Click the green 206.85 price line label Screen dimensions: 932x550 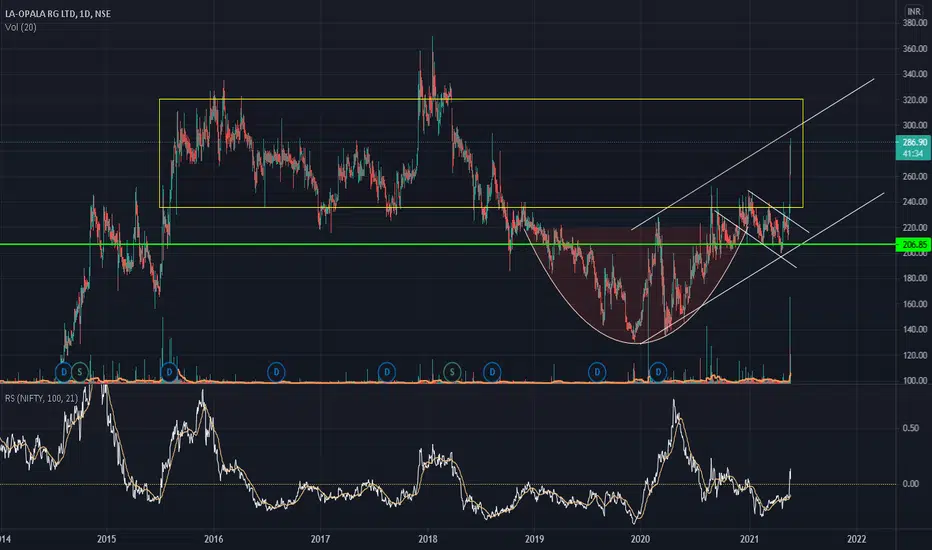(914, 244)
